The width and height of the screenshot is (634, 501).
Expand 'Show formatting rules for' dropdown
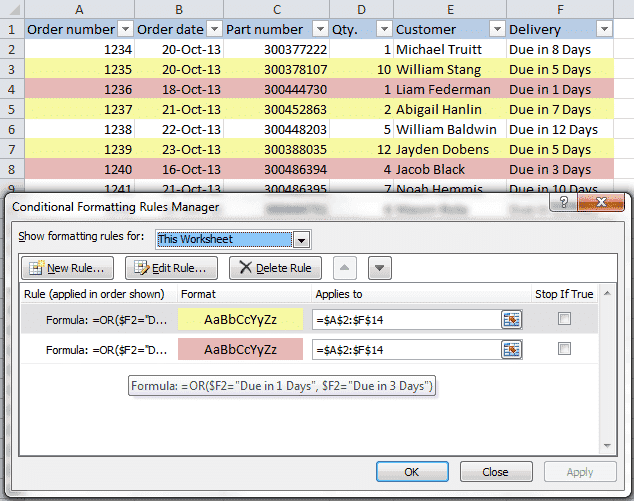coord(301,239)
